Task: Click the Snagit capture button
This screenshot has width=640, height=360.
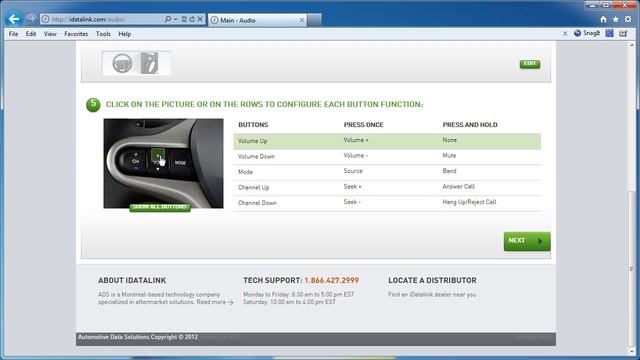Action: 587,33
